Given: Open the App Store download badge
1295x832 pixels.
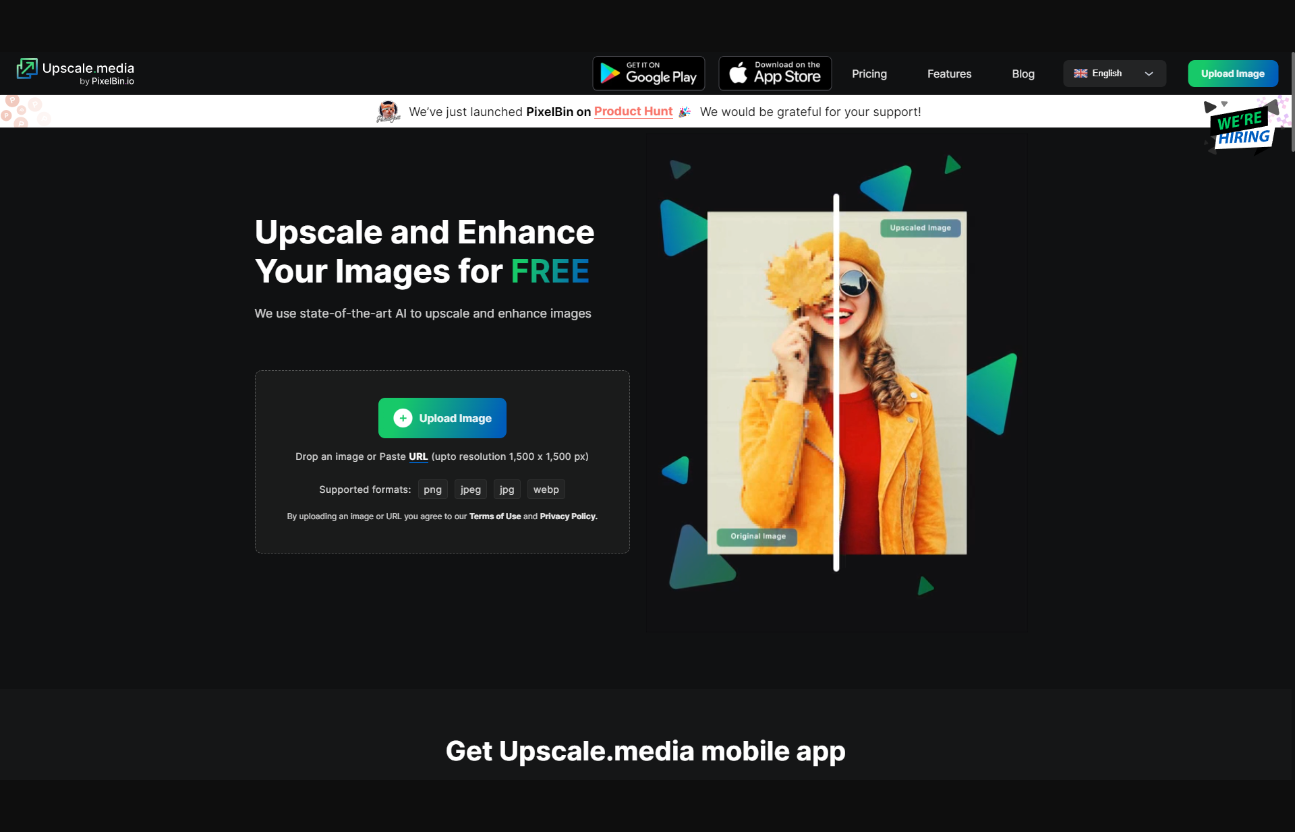Looking at the screenshot, I should [775, 74].
